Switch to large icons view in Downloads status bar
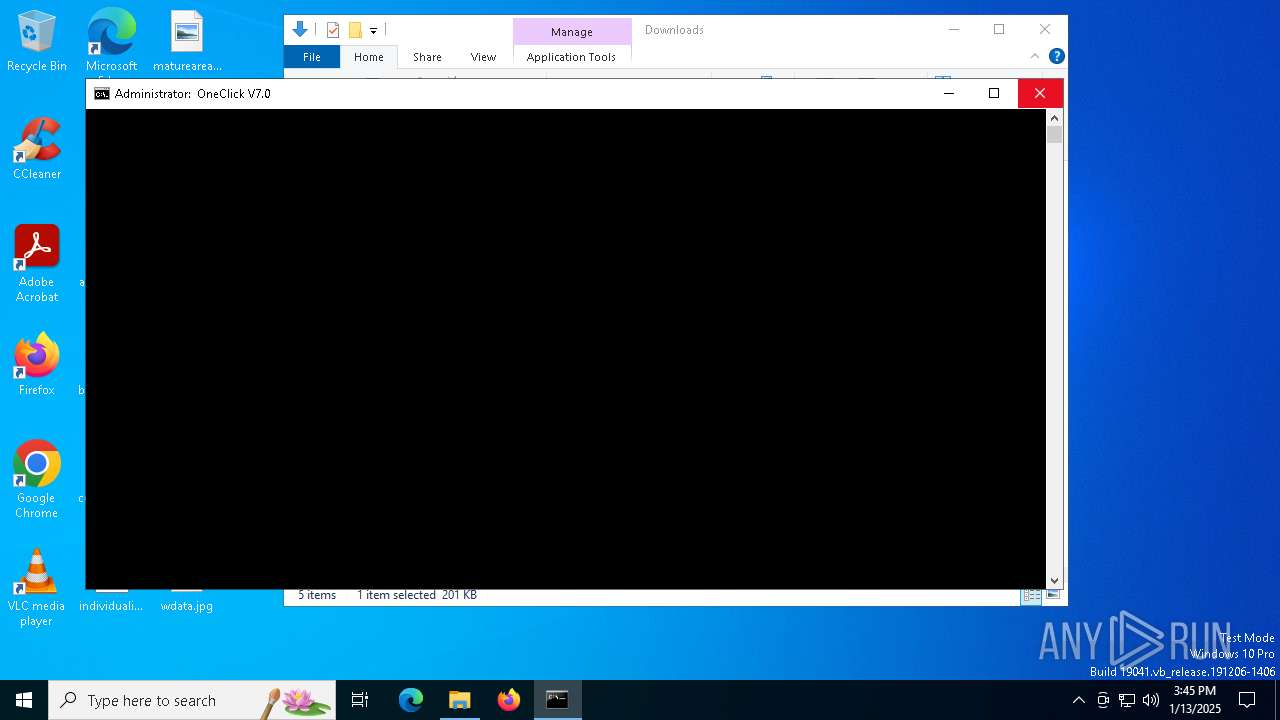This screenshot has height=720, width=1280. (1053, 595)
